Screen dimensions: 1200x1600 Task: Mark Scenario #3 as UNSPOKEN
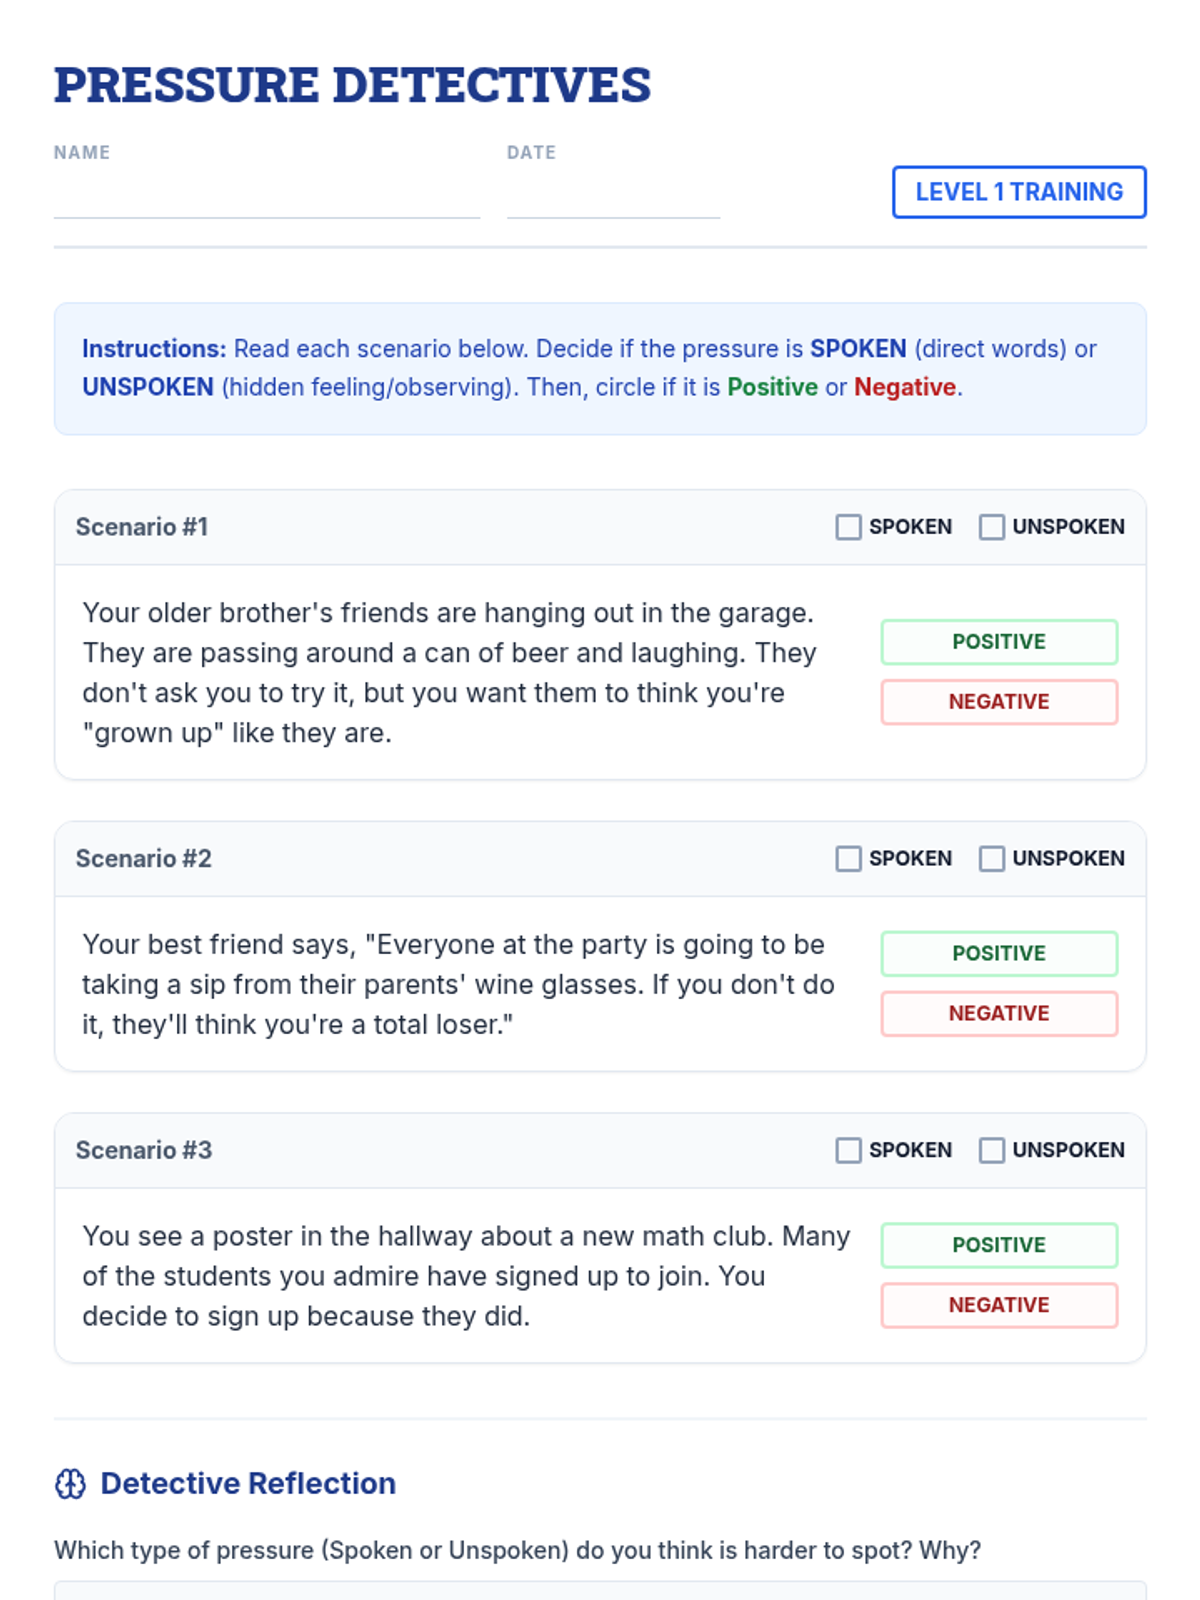pyautogui.click(x=991, y=1151)
